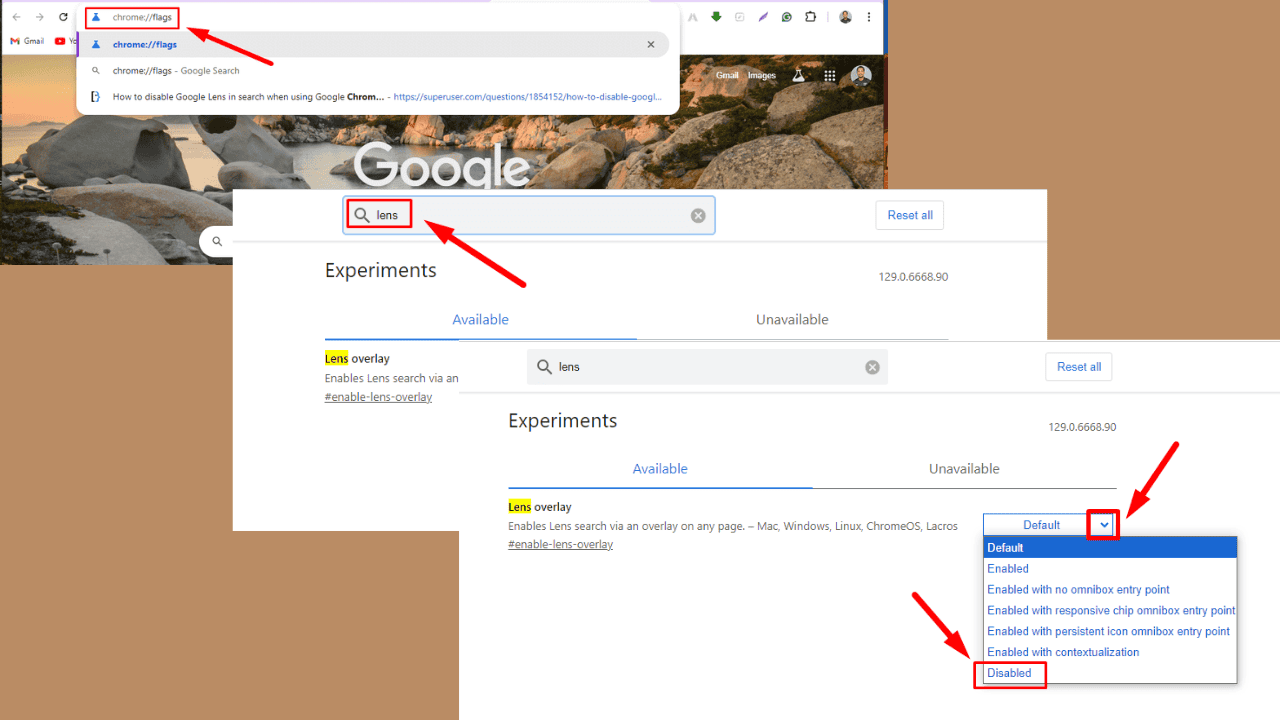The height and width of the screenshot is (720, 1280).
Task: Click the green circular extension icon
Action: [787, 17]
